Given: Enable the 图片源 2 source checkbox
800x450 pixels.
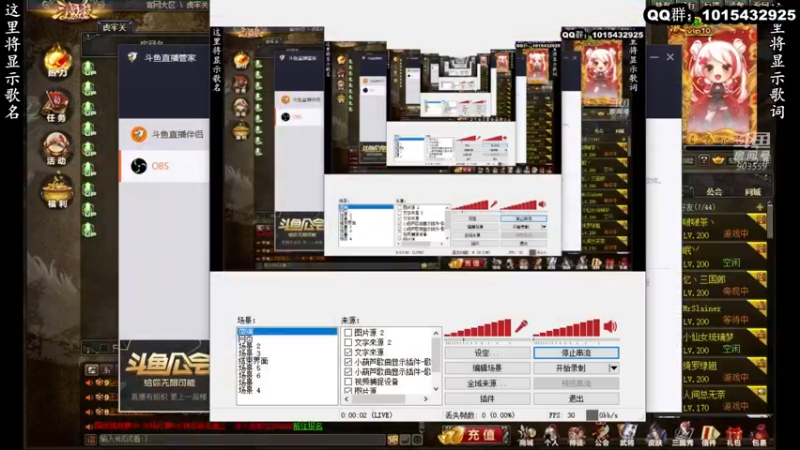Looking at the screenshot, I should 348,333.
